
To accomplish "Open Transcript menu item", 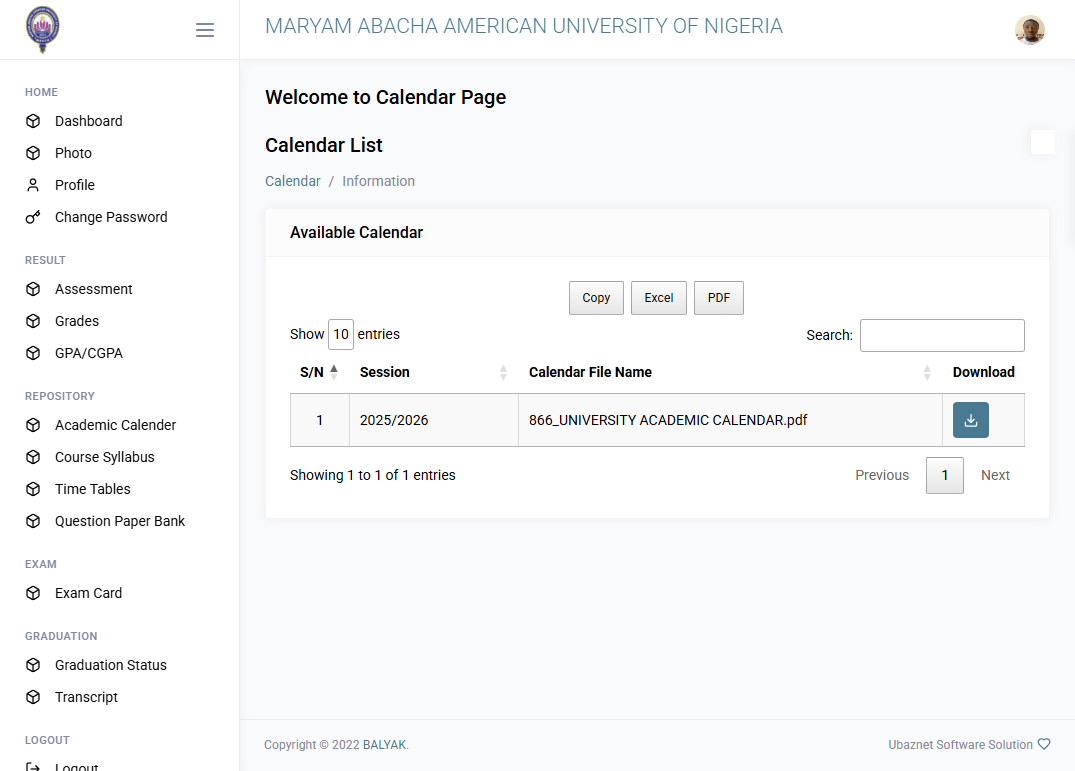I will point(86,697).
